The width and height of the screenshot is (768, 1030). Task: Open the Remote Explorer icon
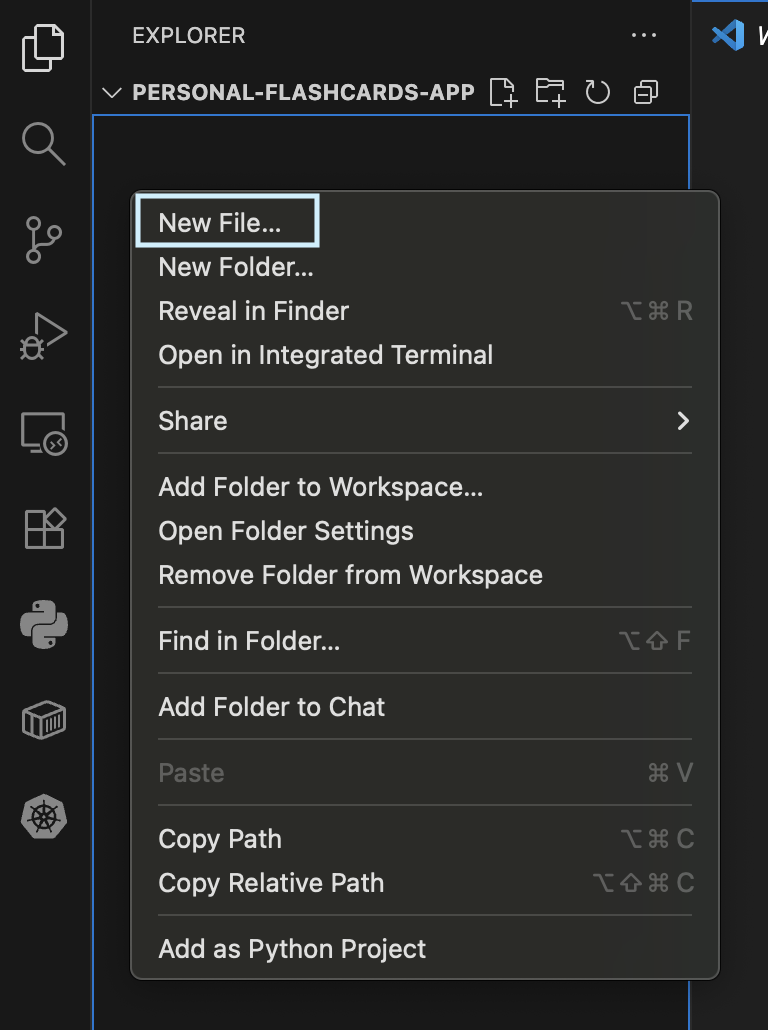click(x=43, y=433)
